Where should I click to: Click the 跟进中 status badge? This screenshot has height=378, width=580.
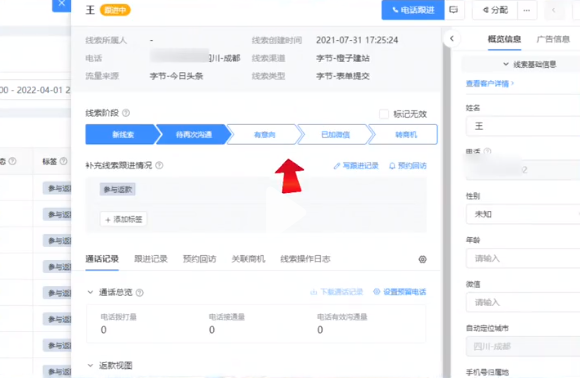115,10
